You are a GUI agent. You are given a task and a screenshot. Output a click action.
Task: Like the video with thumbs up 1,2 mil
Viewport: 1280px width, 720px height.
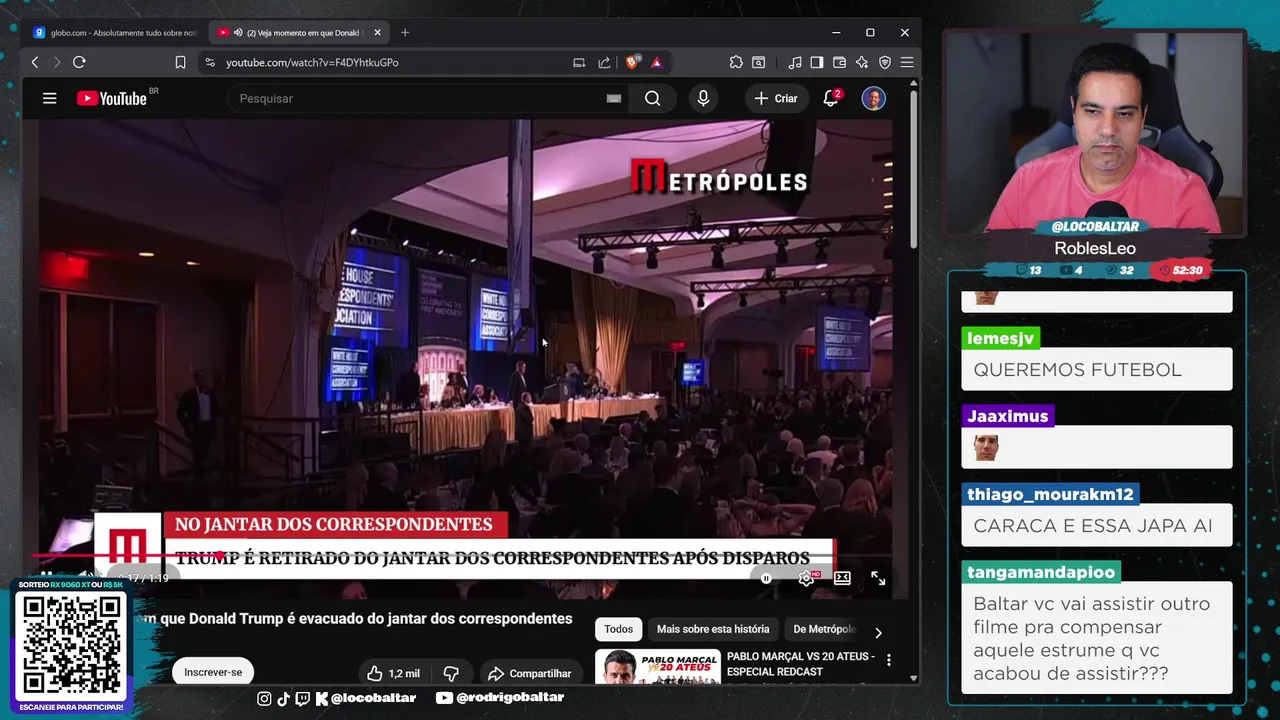[x=393, y=673]
